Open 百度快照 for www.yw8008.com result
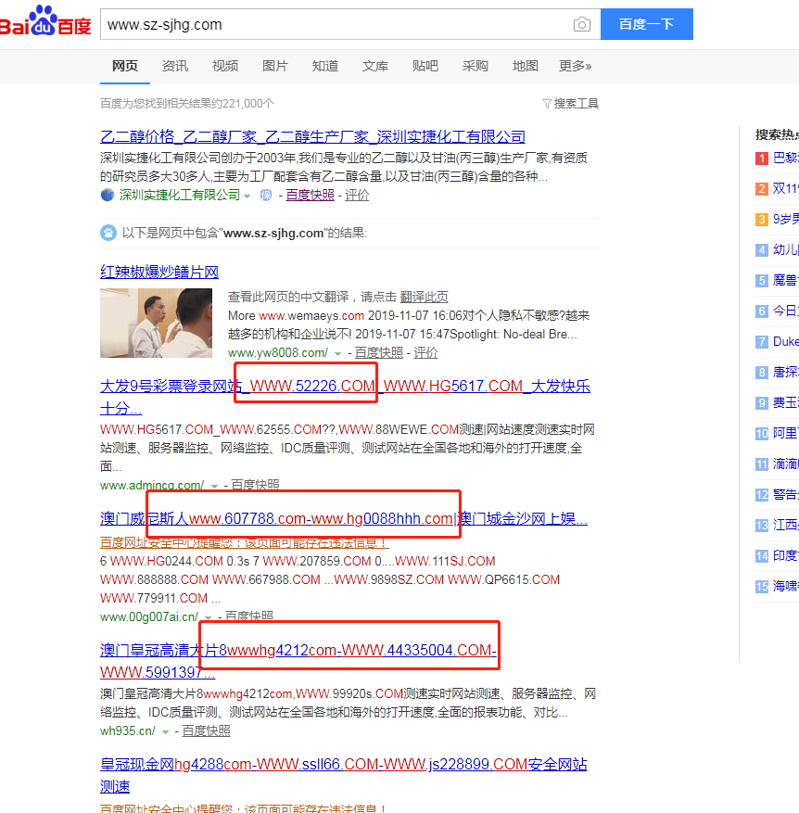This screenshot has width=799, height=813. pos(379,353)
